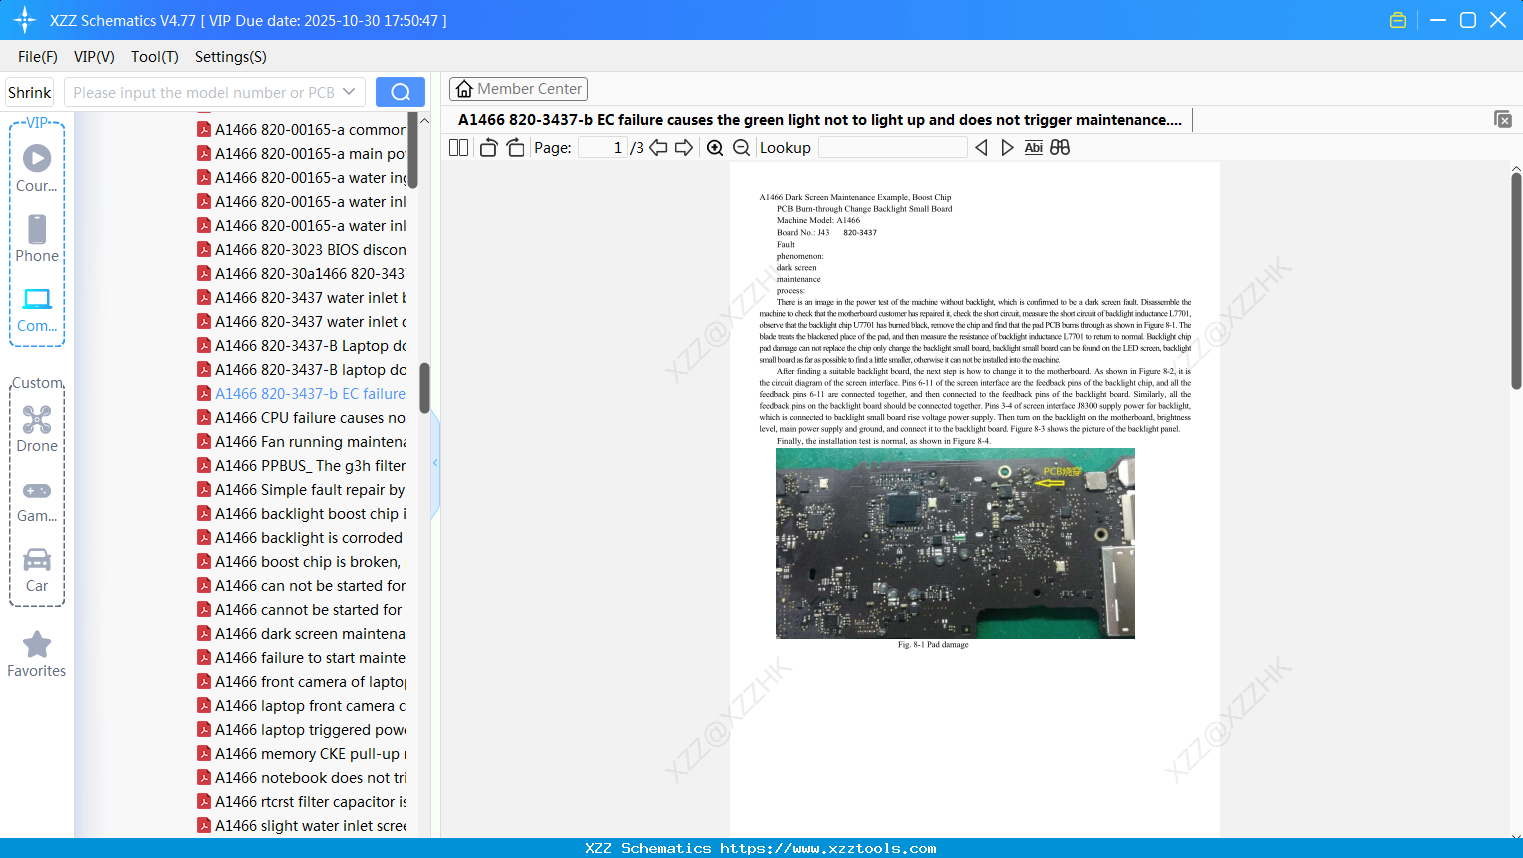Open 'A1466 PPBUS_ The g3h filter' file
The height and width of the screenshot is (858, 1523).
point(311,466)
